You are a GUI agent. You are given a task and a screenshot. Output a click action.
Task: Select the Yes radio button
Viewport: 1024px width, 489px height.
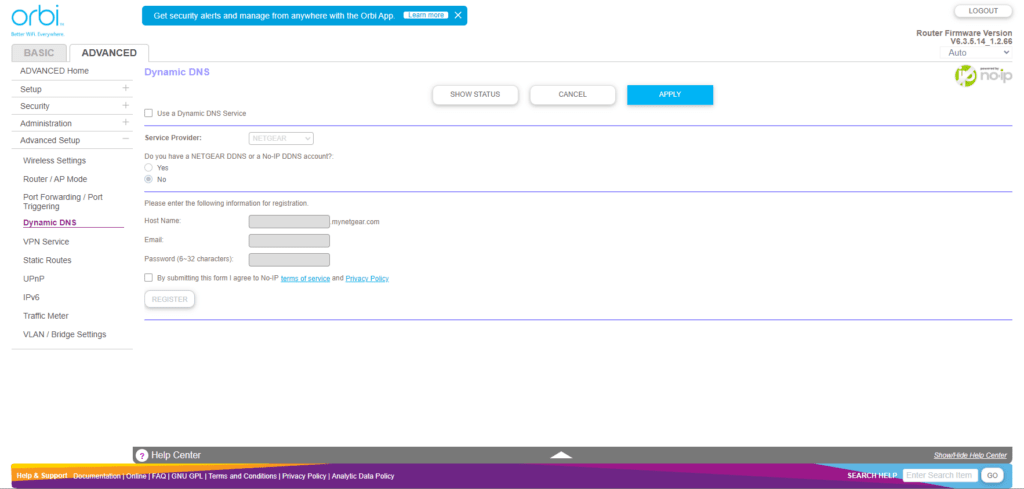(149, 168)
